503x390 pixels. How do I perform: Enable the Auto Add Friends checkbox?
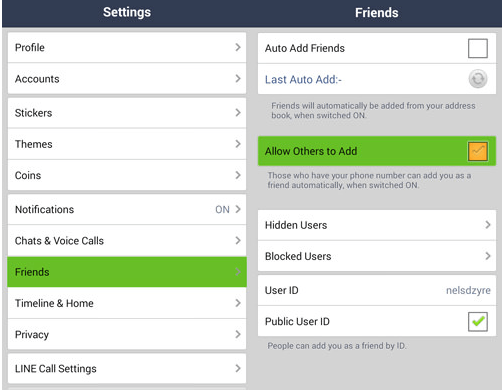pyautogui.click(x=478, y=48)
